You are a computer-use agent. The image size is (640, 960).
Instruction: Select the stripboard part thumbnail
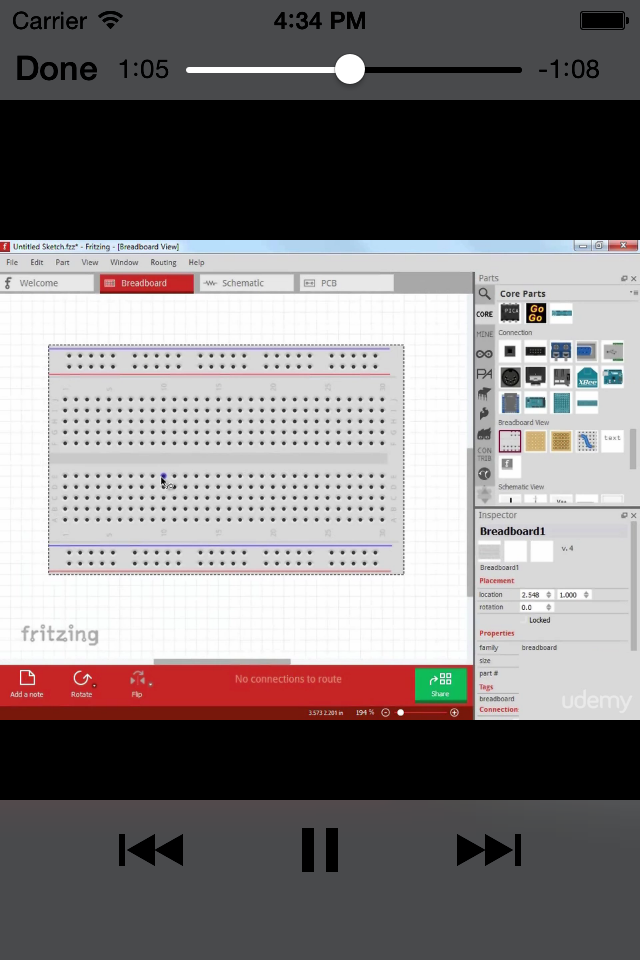[561, 441]
